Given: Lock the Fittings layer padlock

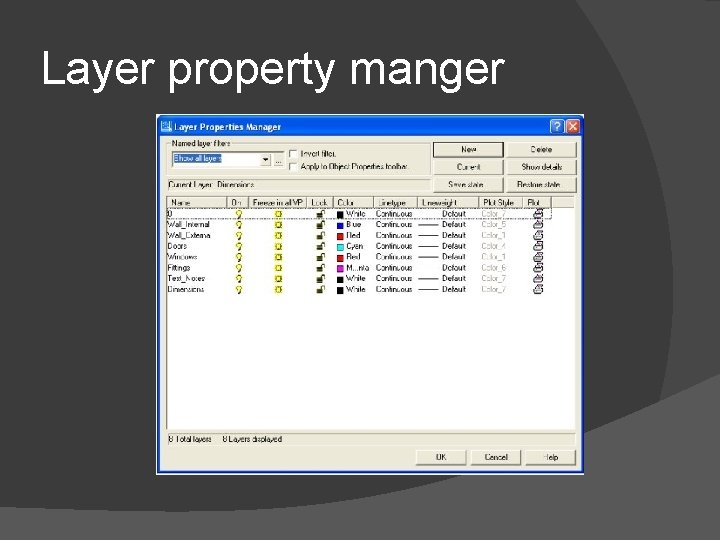Looking at the screenshot, I should click(x=321, y=268).
